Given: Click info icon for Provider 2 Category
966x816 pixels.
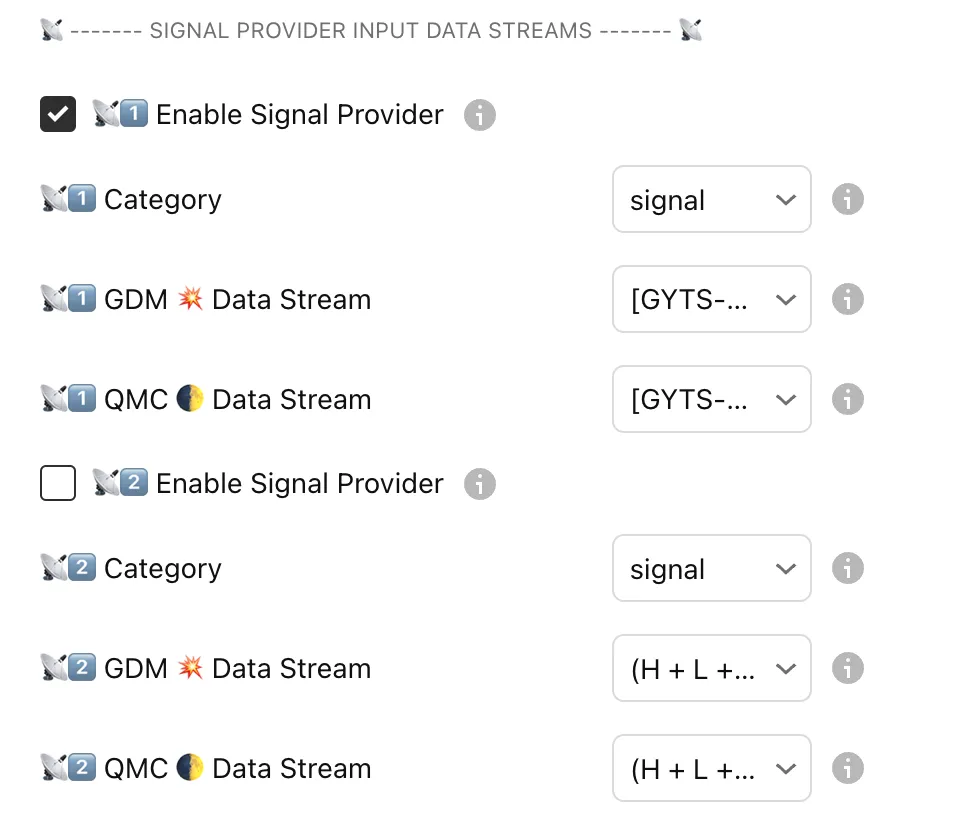Looking at the screenshot, I should [x=848, y=568].
